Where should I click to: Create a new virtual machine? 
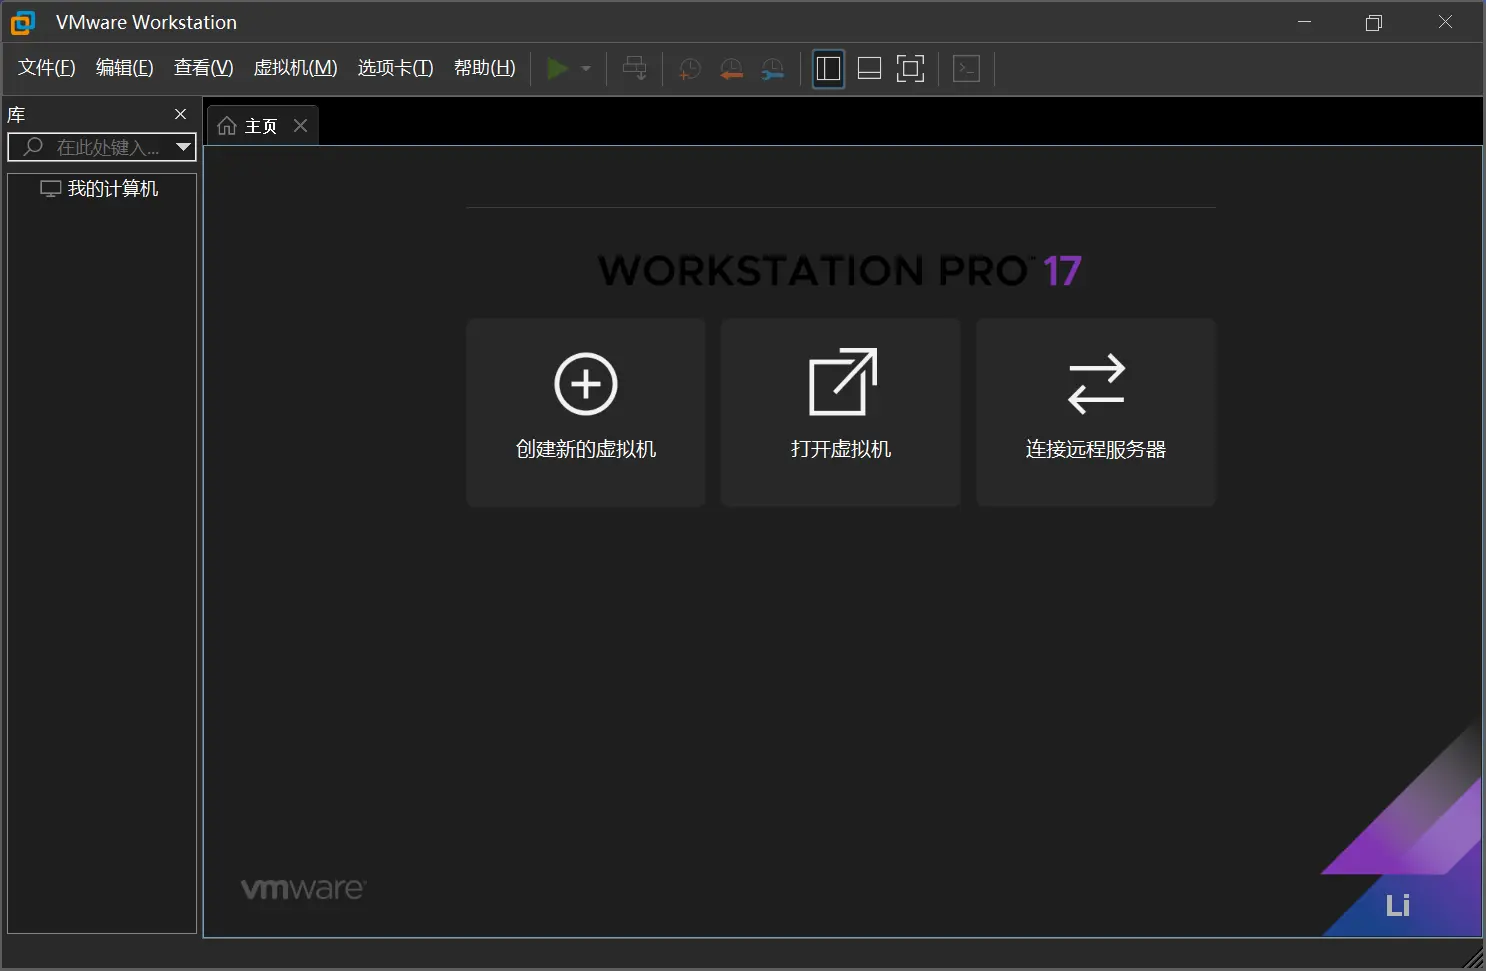coord(586,412)
